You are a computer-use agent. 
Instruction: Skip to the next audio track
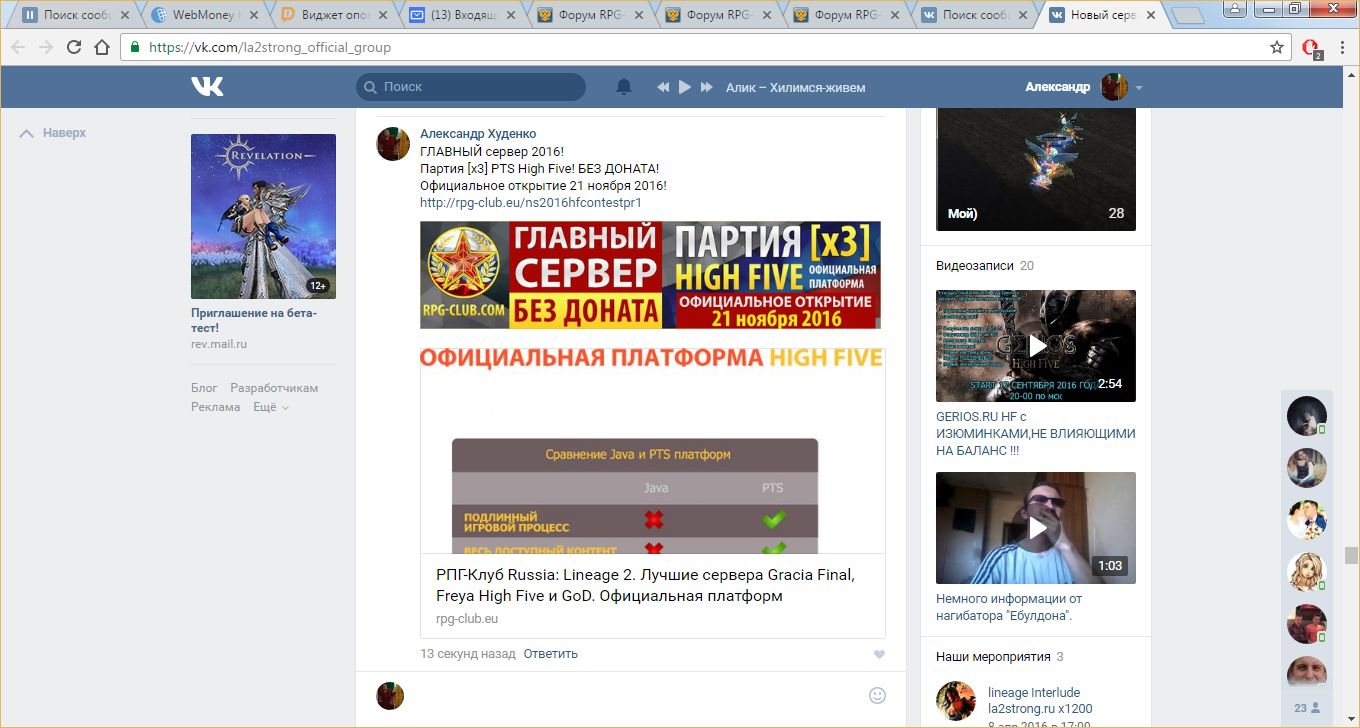tap(707, 87)
